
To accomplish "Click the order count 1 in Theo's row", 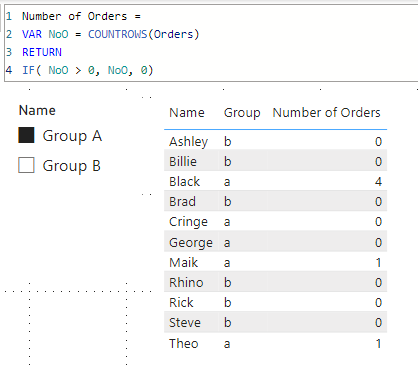I will tap(379, 343).
